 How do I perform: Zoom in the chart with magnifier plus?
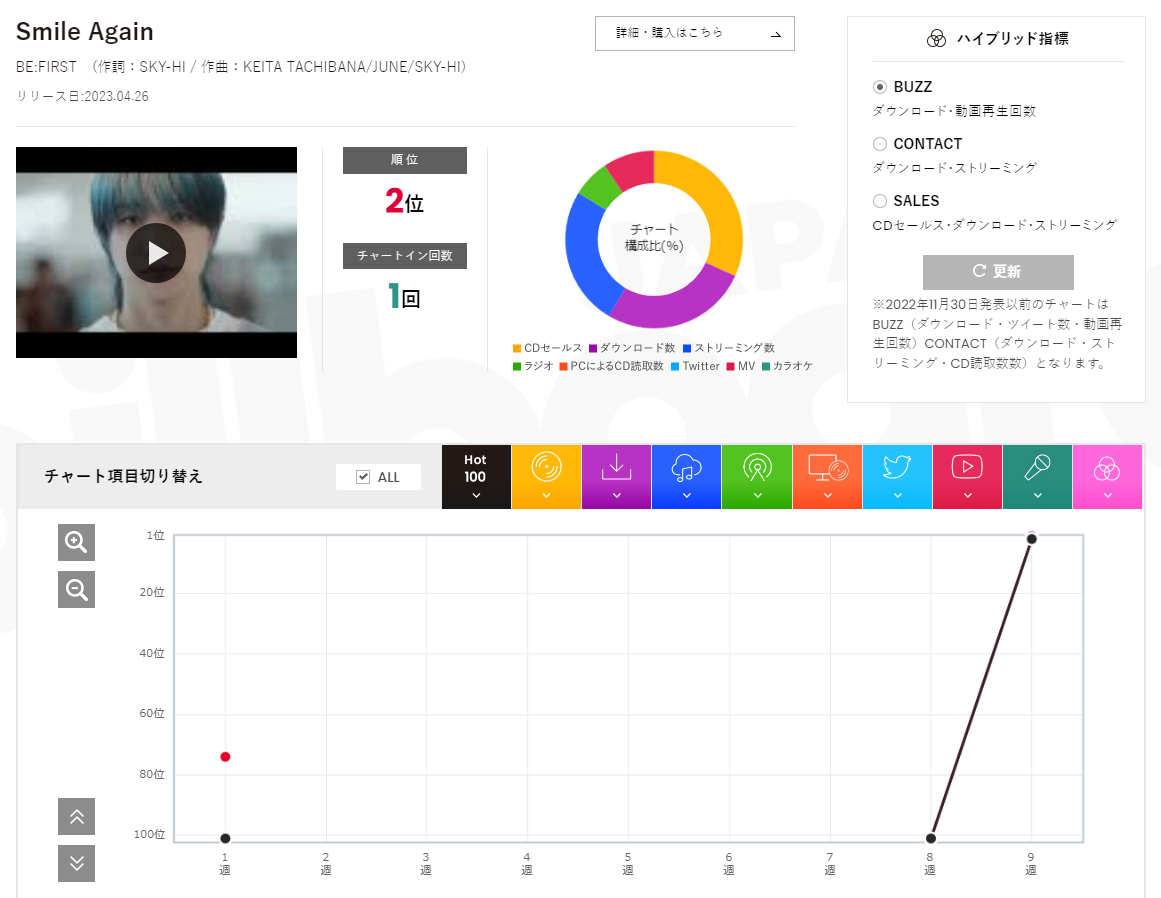pyautogui.click(x=76, y=542)
